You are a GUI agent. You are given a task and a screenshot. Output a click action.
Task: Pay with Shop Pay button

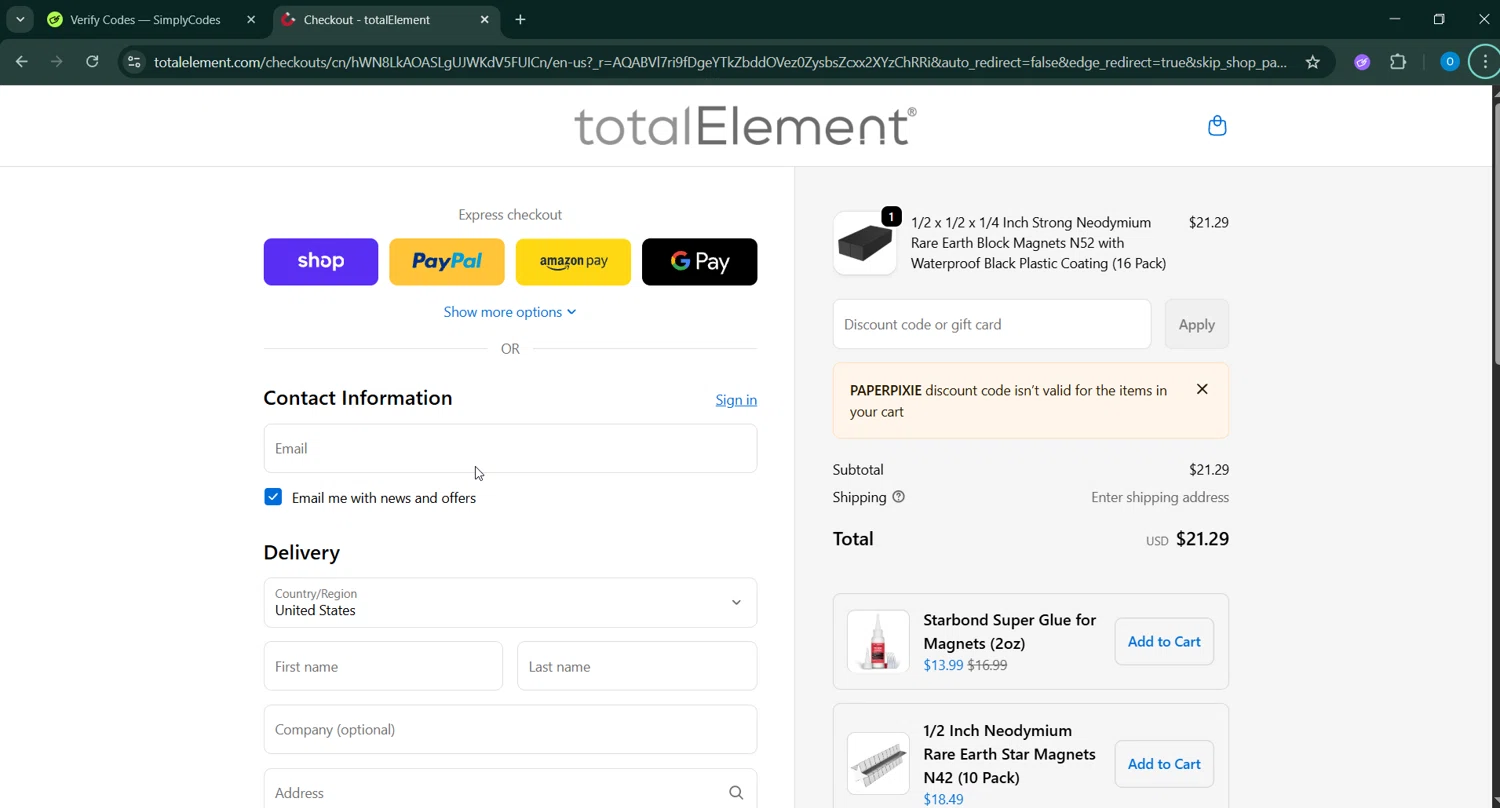tap(321, 262)
